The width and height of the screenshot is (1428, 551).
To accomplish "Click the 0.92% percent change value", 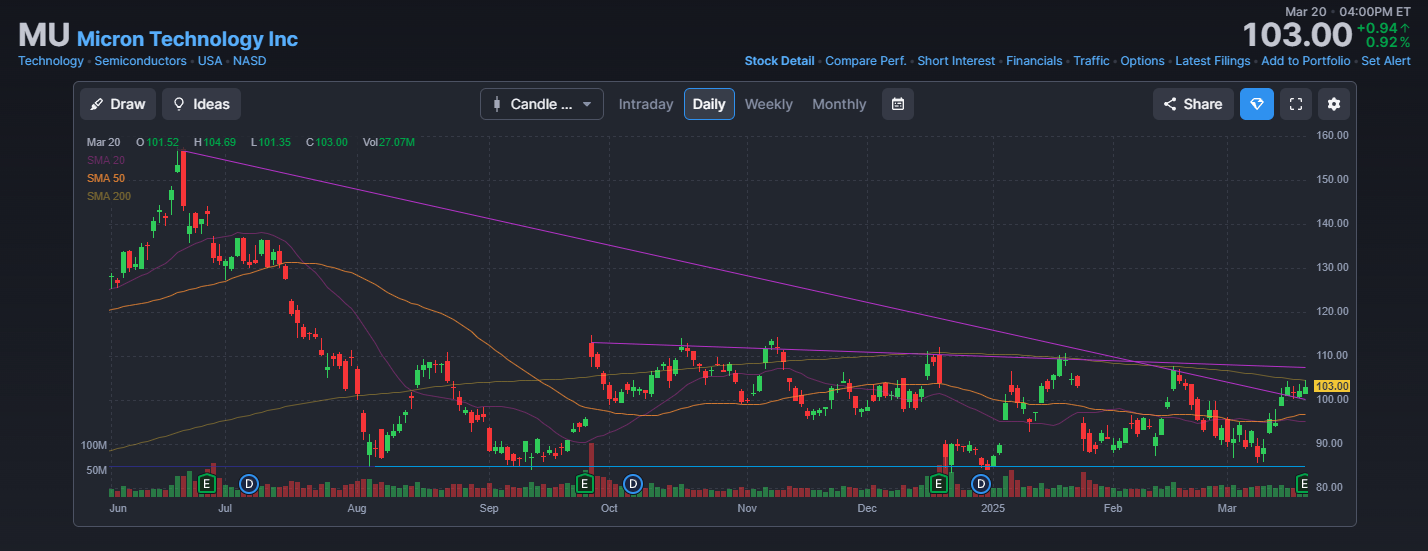I will point(1388,43).
